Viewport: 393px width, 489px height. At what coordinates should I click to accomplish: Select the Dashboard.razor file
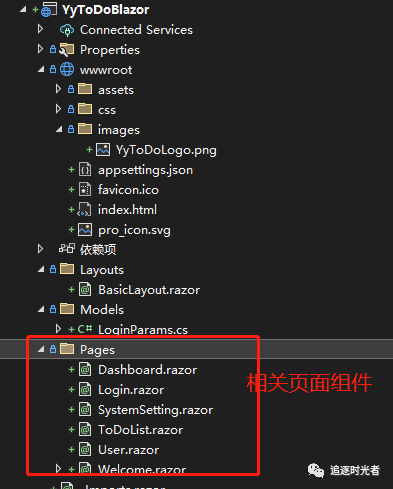click(x=147, y=370)
